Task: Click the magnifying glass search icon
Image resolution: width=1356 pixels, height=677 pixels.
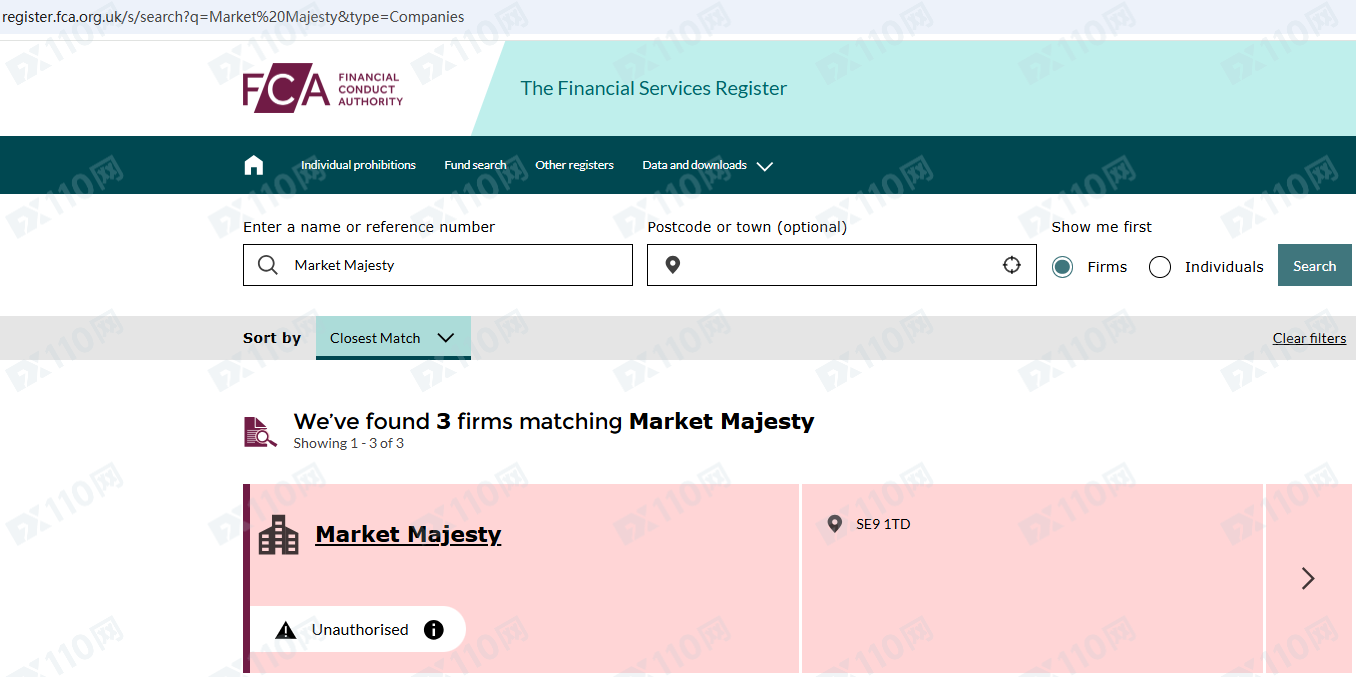Action: [x=268, y=265]
